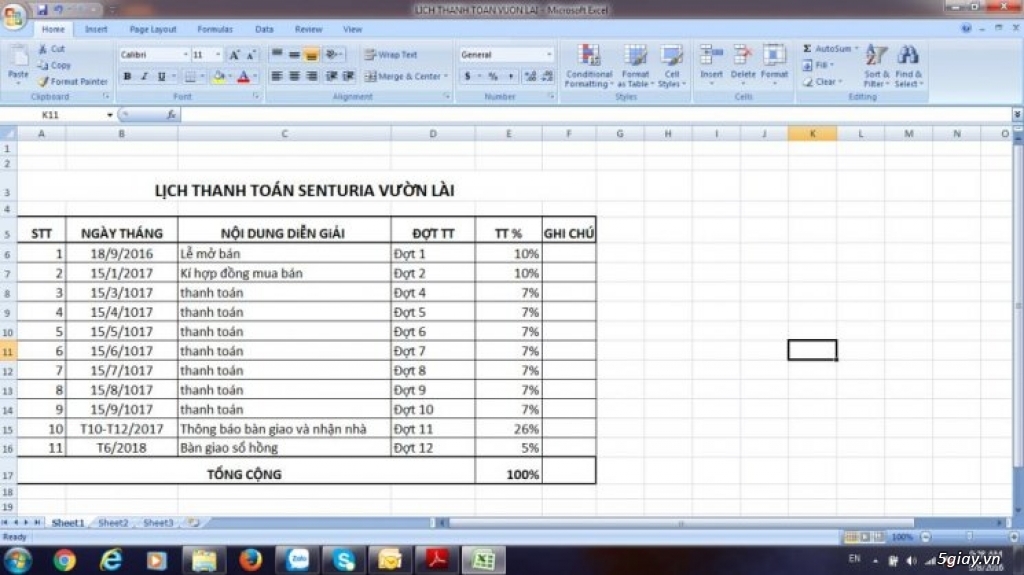Expand the AutoSum dropdown arrow

tap(856, 48)
